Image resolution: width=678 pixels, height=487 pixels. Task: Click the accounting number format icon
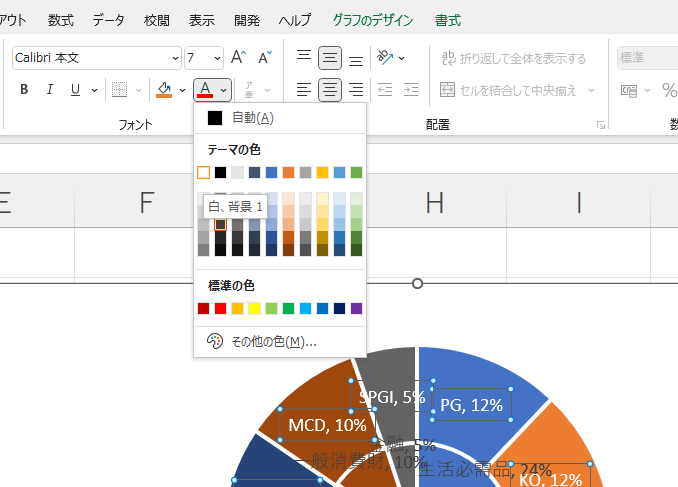[x=630, y=90]
